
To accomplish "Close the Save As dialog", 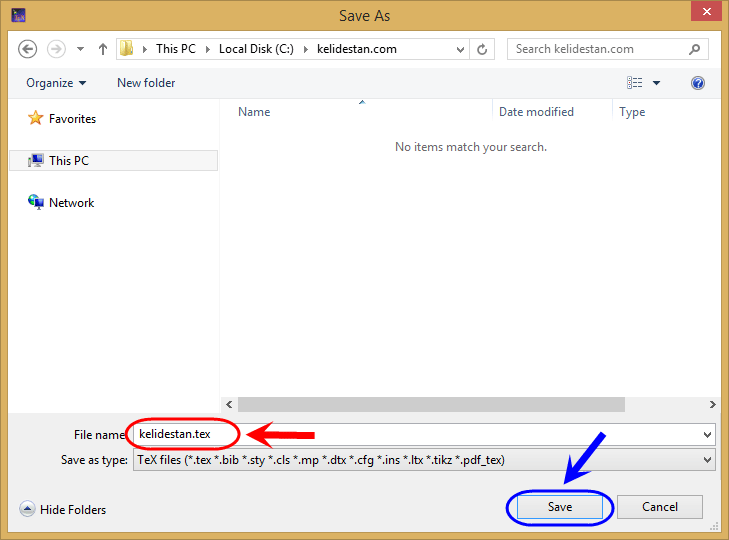I will point(707,12).
